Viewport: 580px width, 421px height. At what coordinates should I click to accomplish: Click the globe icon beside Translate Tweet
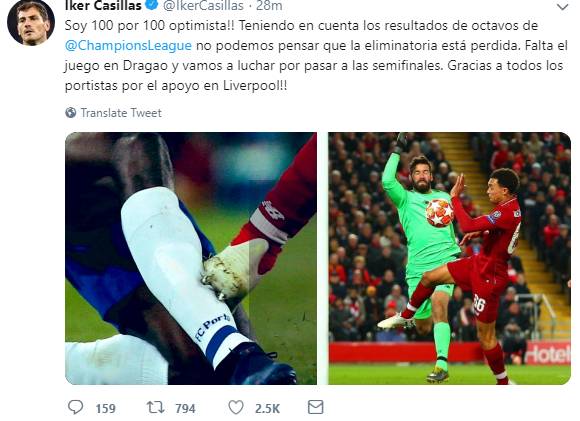click(71, 112)
